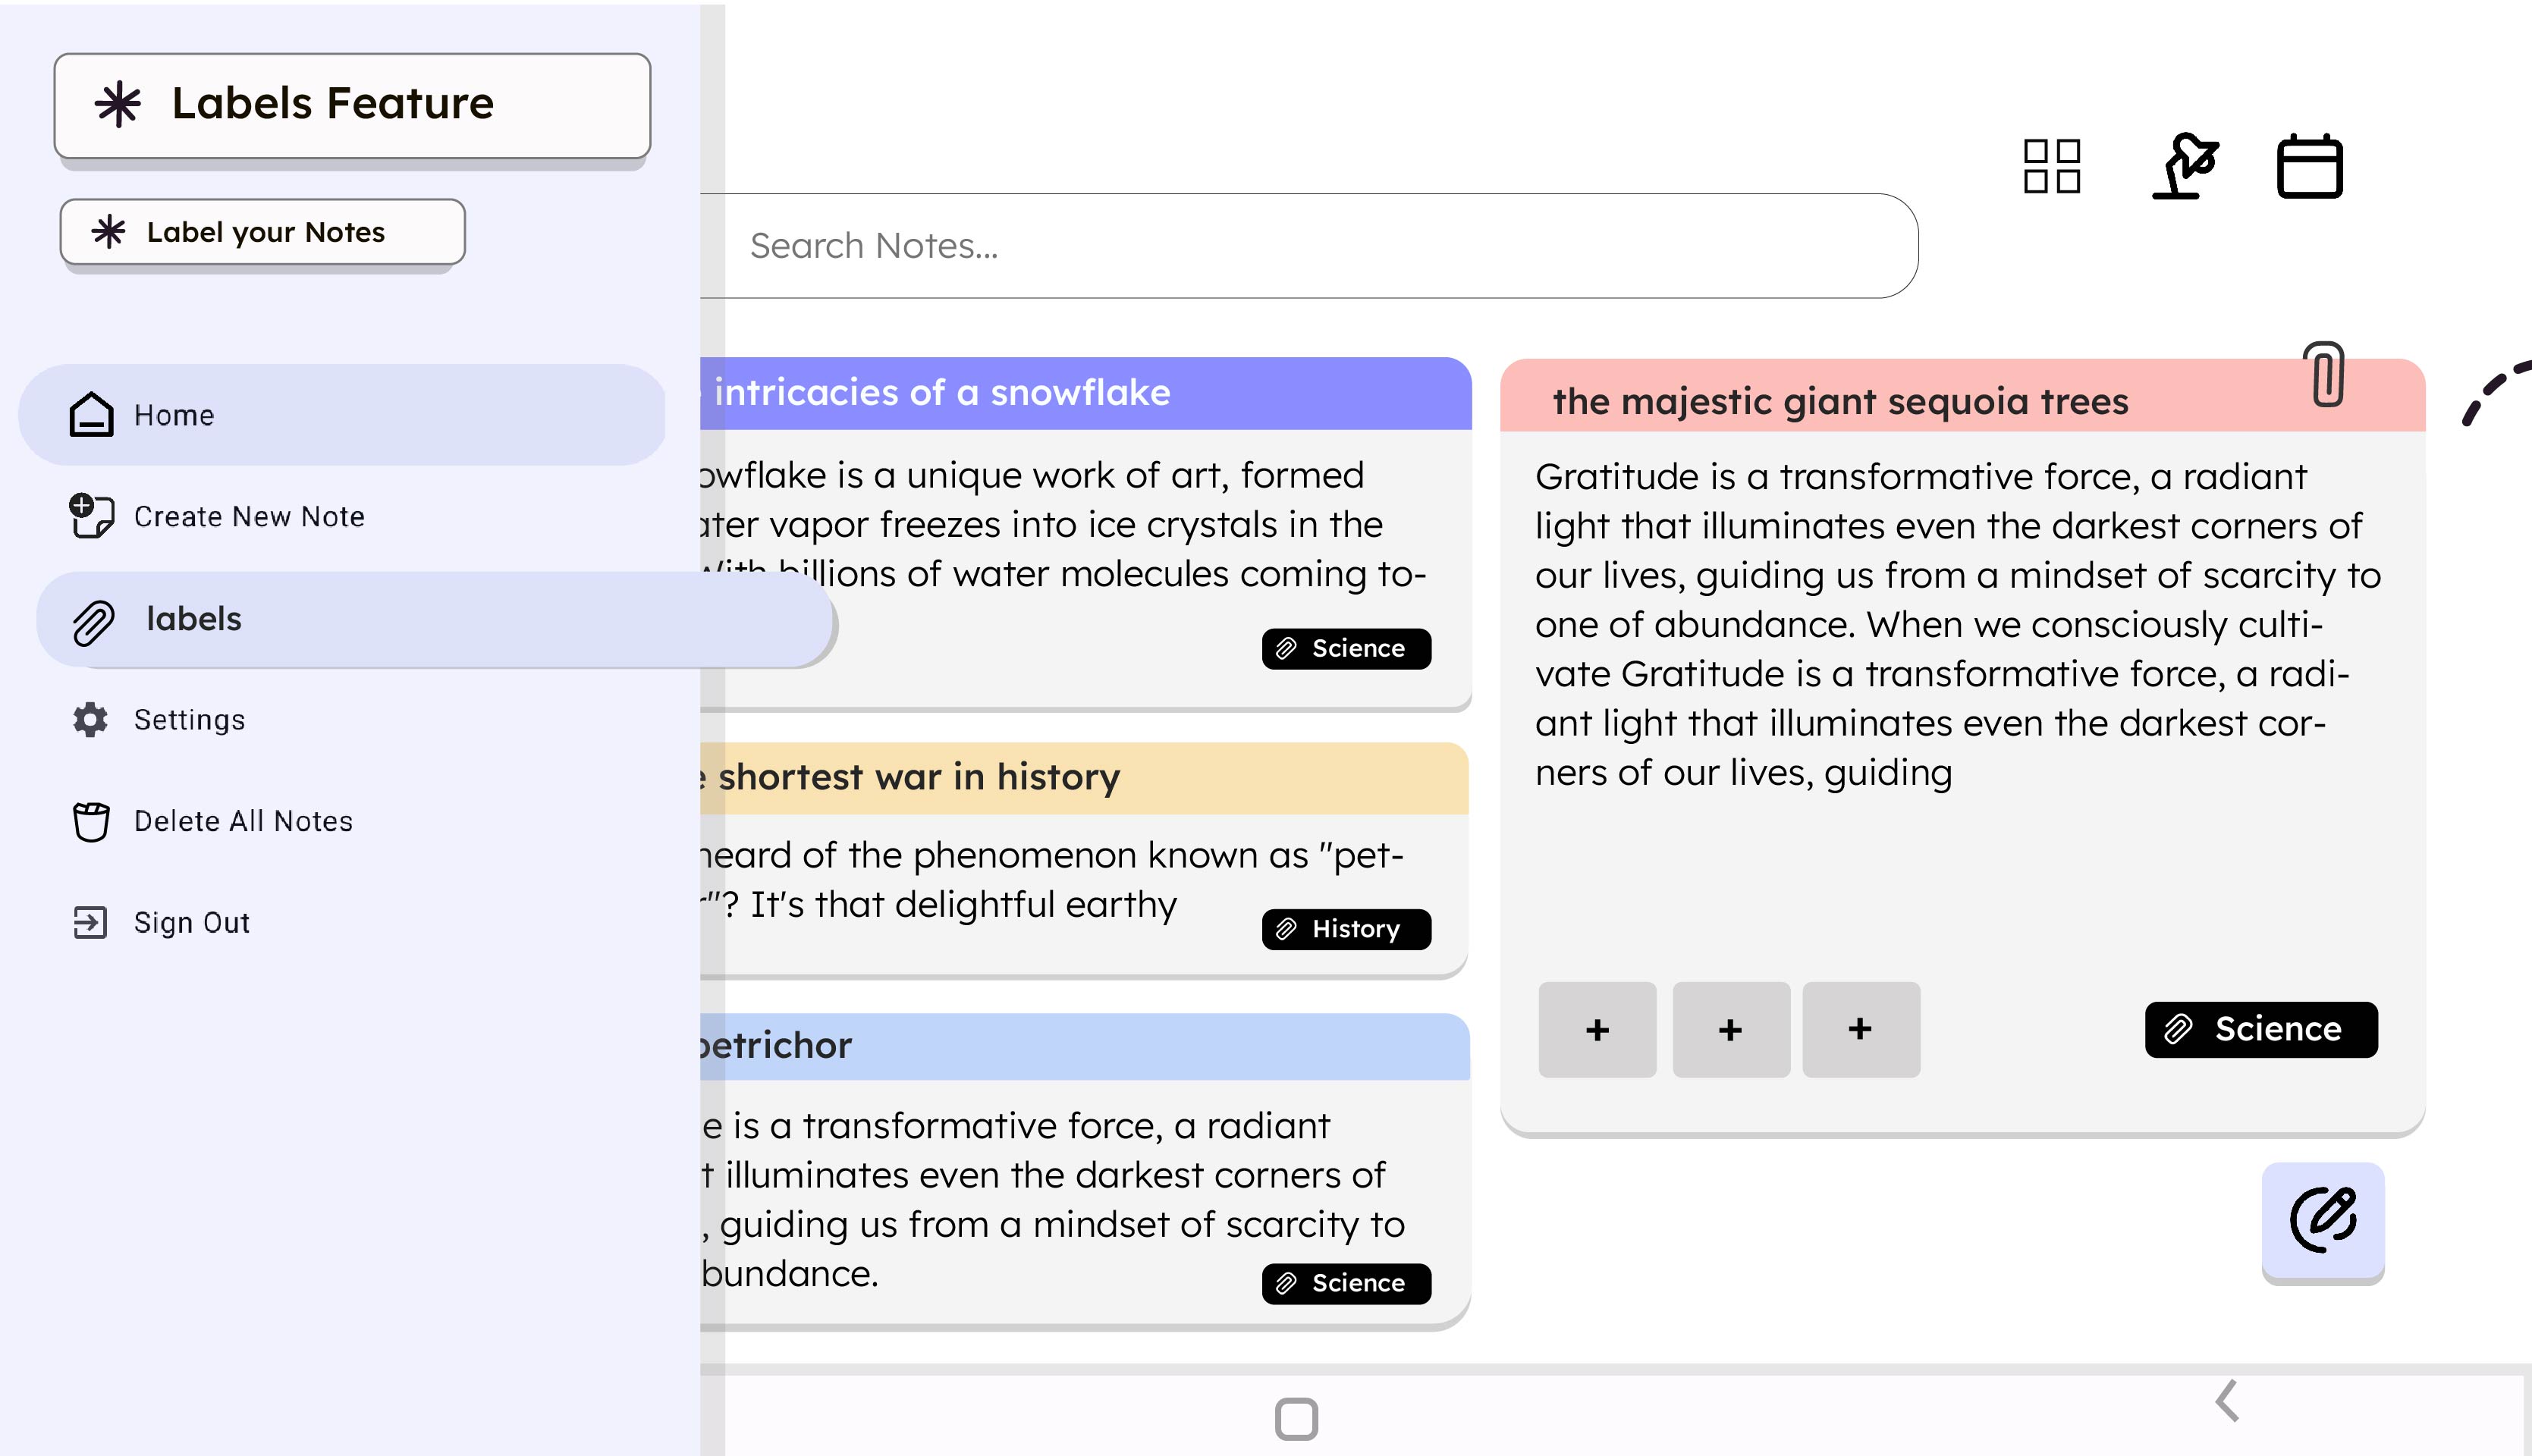Screen dimensions: 2532x1456
Task: Focus the Search Notes field
Action: tap(1310, 246)
